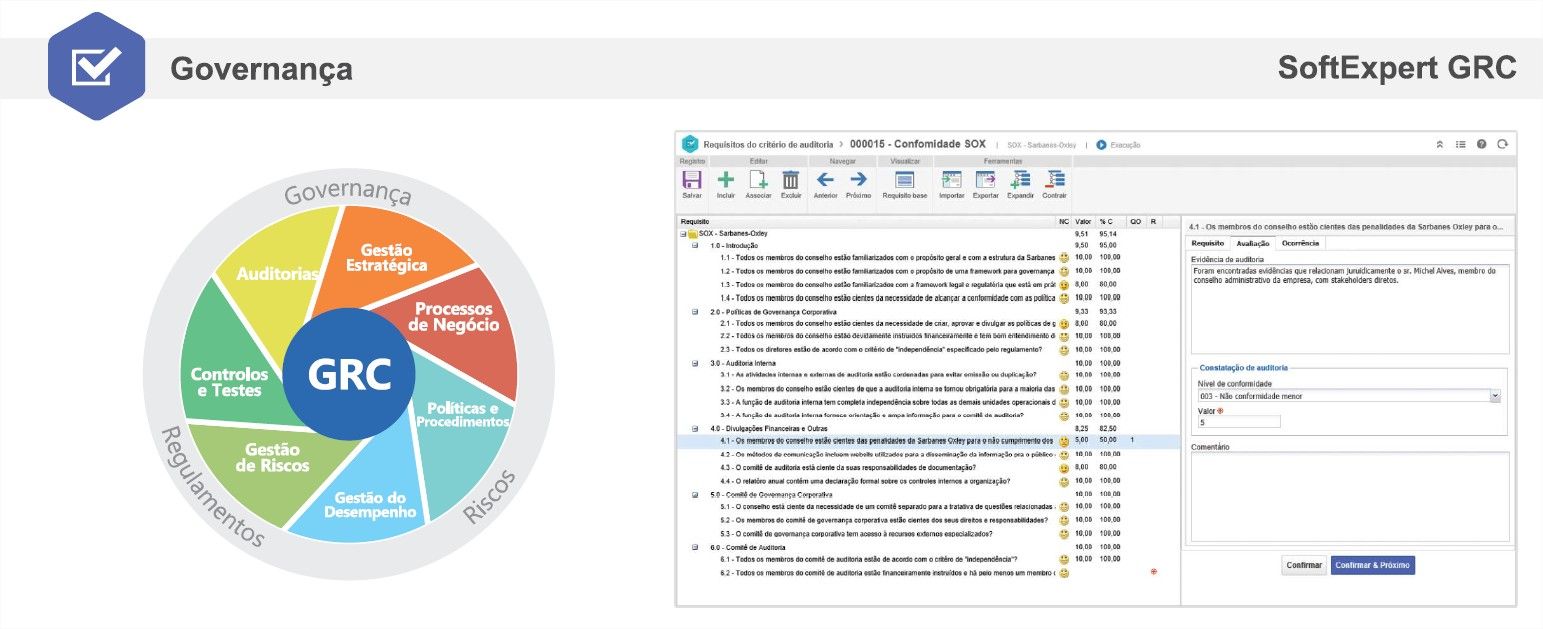Click the Comentário text area
This screenshot has height=629, width=1543.
(x=1350, y=497)
